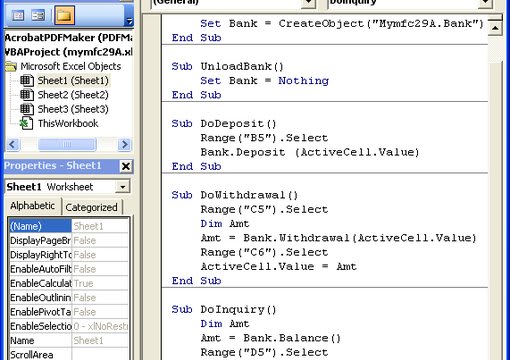The image size is (510, 360).
Task: Click the EnableOutlining False value
Action: [100, 298]
